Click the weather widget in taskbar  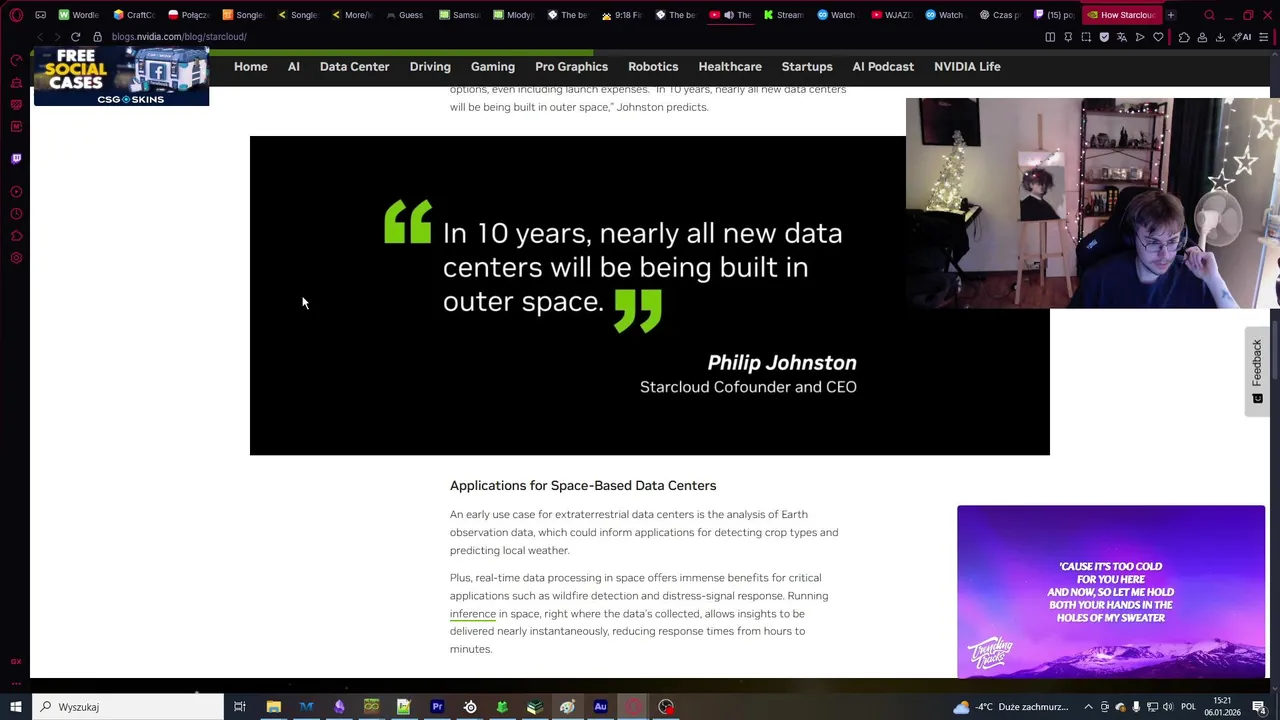point(1010,707)
